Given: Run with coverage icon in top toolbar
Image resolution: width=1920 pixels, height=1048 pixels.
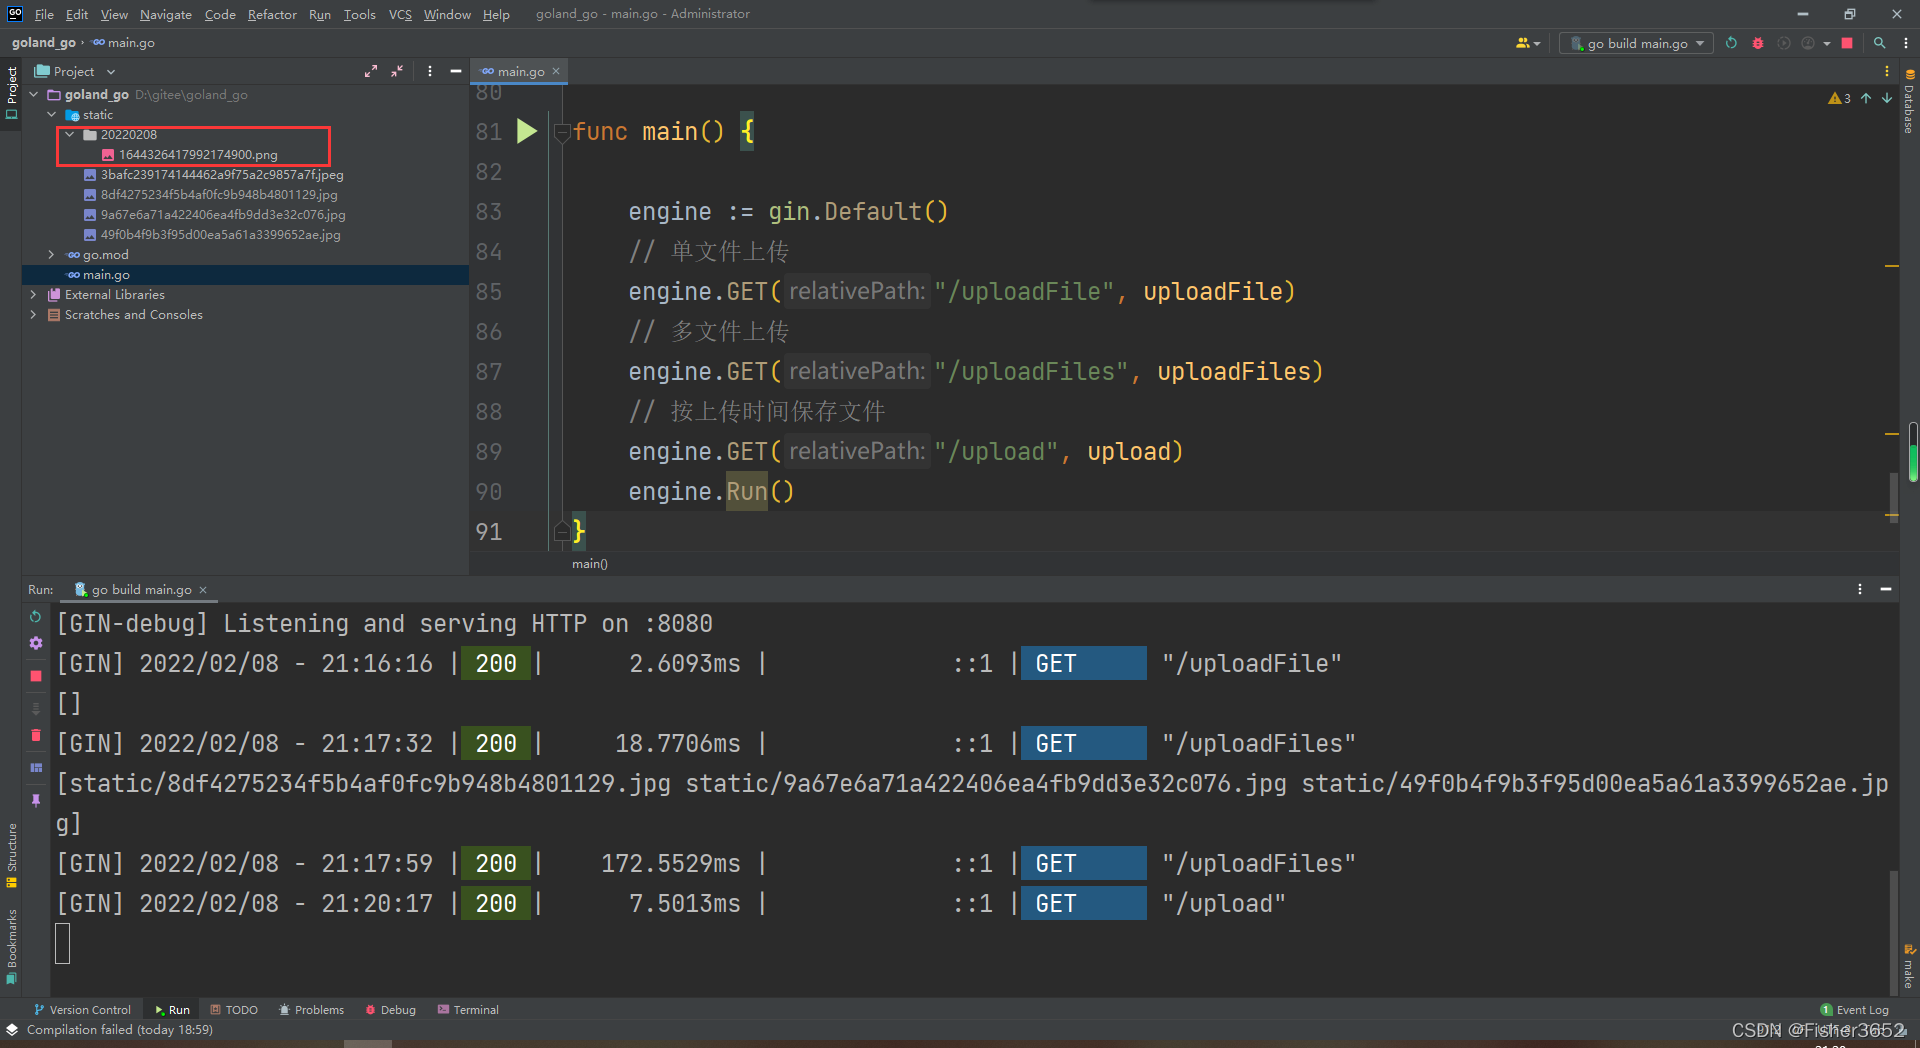Looking at the screenshot, I should 1783,43.
